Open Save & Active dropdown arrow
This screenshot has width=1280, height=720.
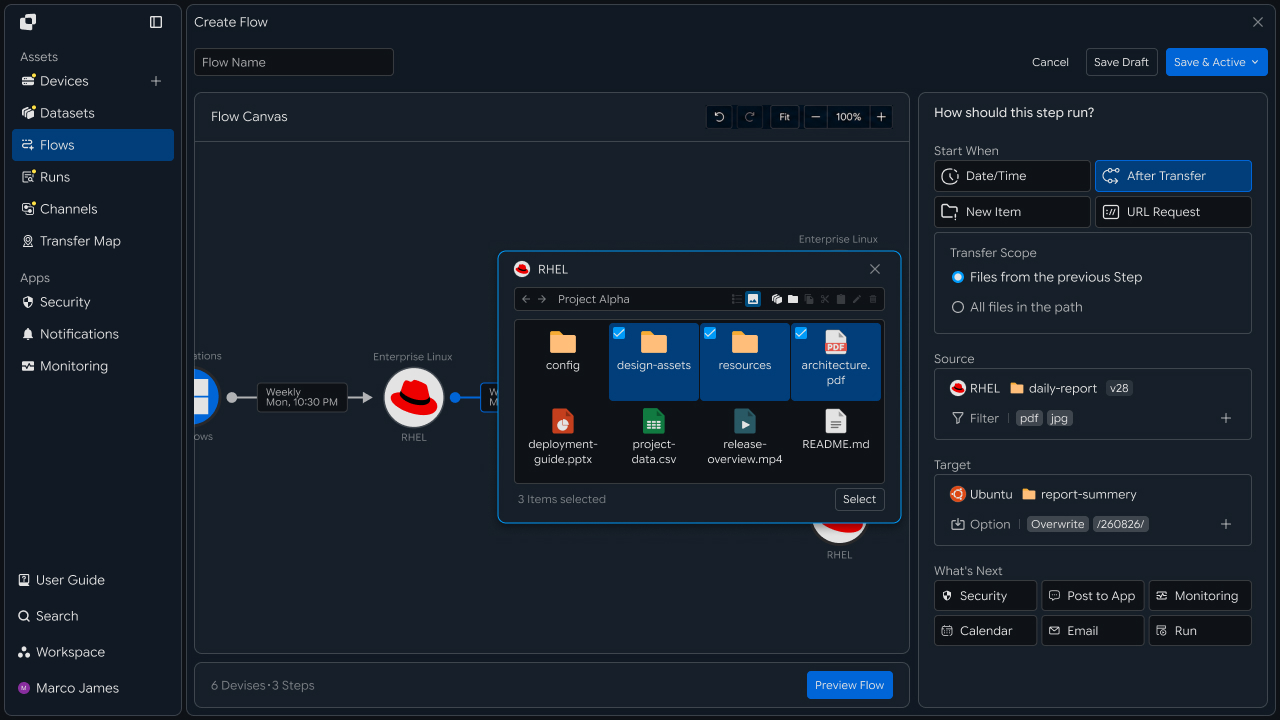pos(1255,62)
